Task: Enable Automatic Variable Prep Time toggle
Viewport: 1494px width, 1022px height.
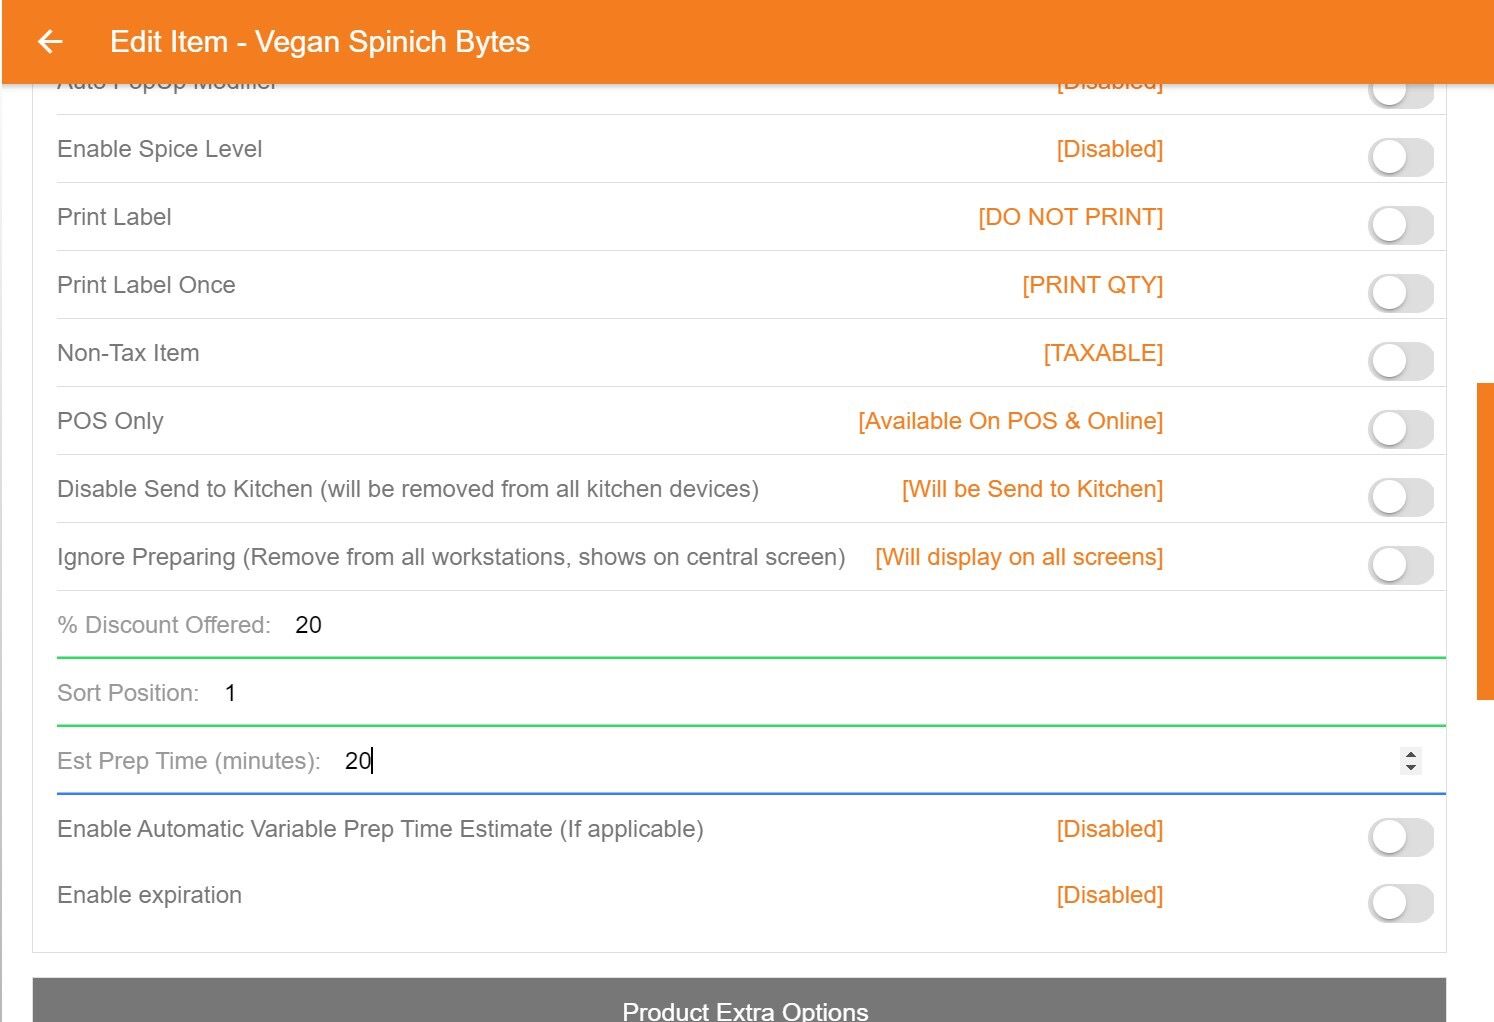Action: click(1400, 837)
